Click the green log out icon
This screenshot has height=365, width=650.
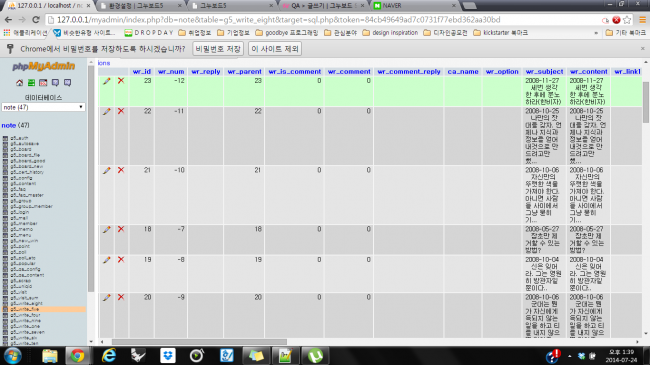pyautogui.click(x=31, y=83)
